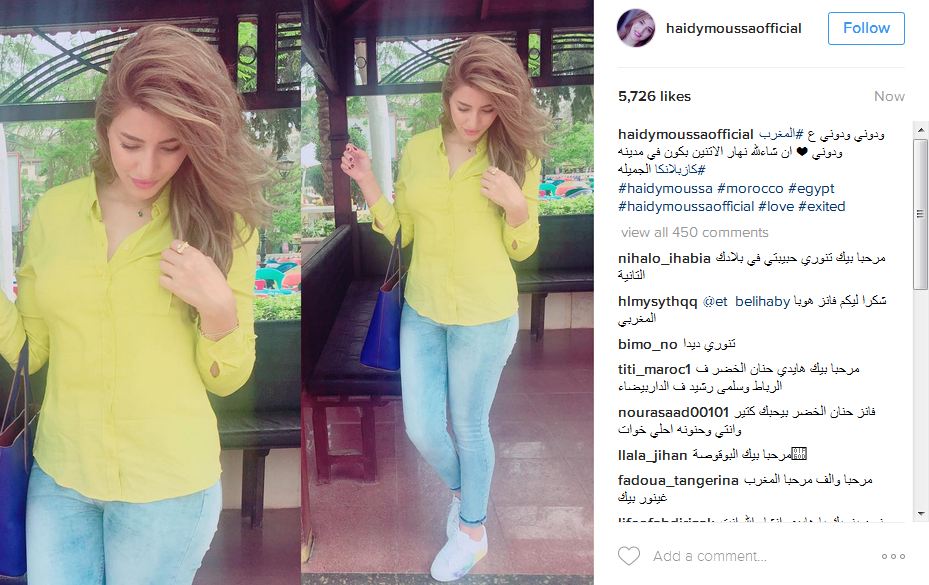Open commenter titi_maroc1's profile

point(655,369)
